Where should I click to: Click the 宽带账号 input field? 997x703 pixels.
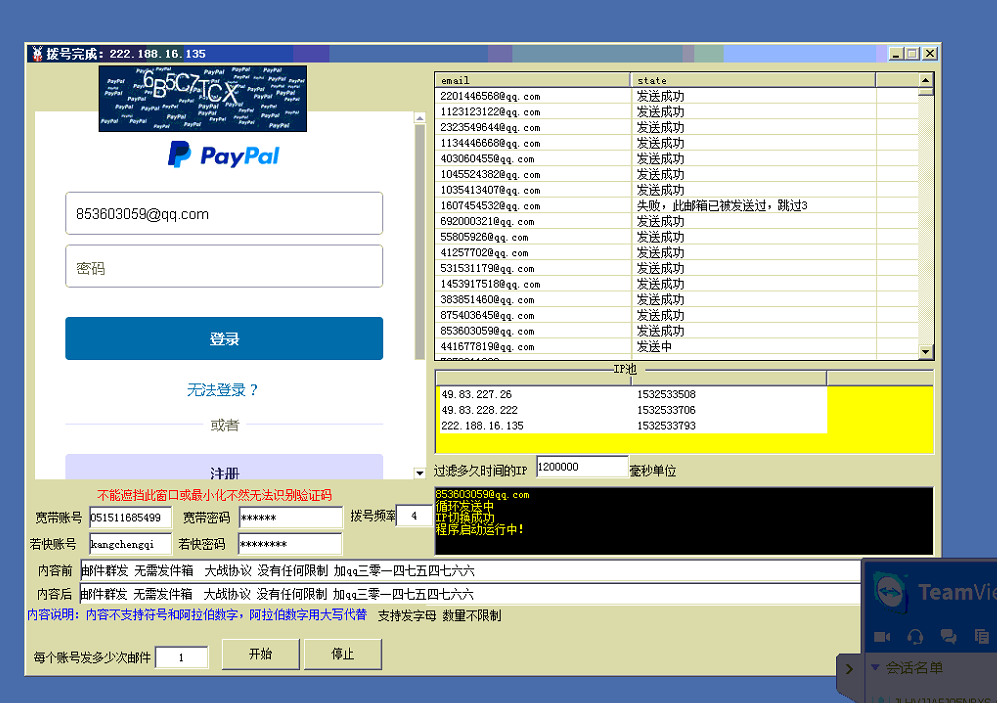[x=130, y=518]
